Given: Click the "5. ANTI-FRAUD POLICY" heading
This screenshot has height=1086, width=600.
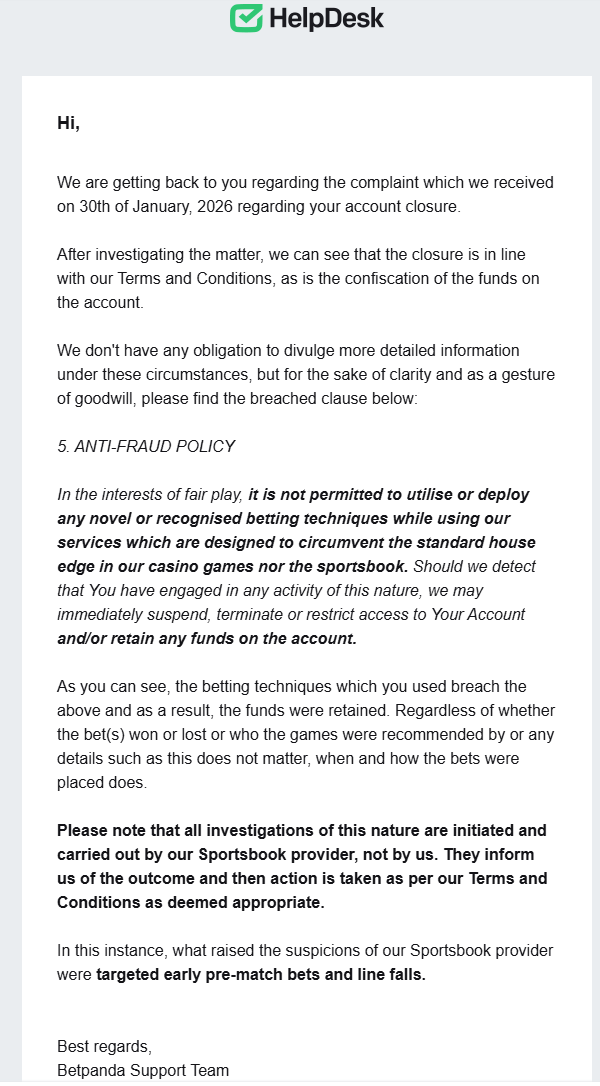Looking at the screenshot, I should click(146, 446).
